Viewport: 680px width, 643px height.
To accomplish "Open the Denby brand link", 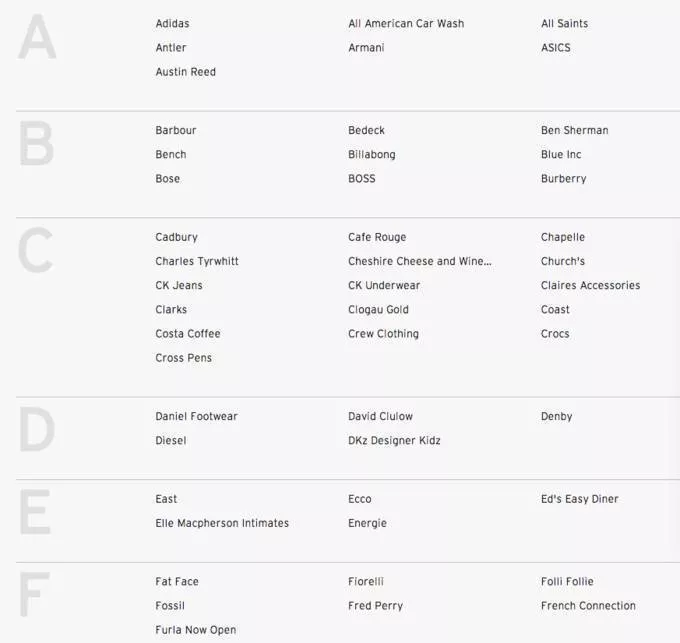I will tap(556, 417).
